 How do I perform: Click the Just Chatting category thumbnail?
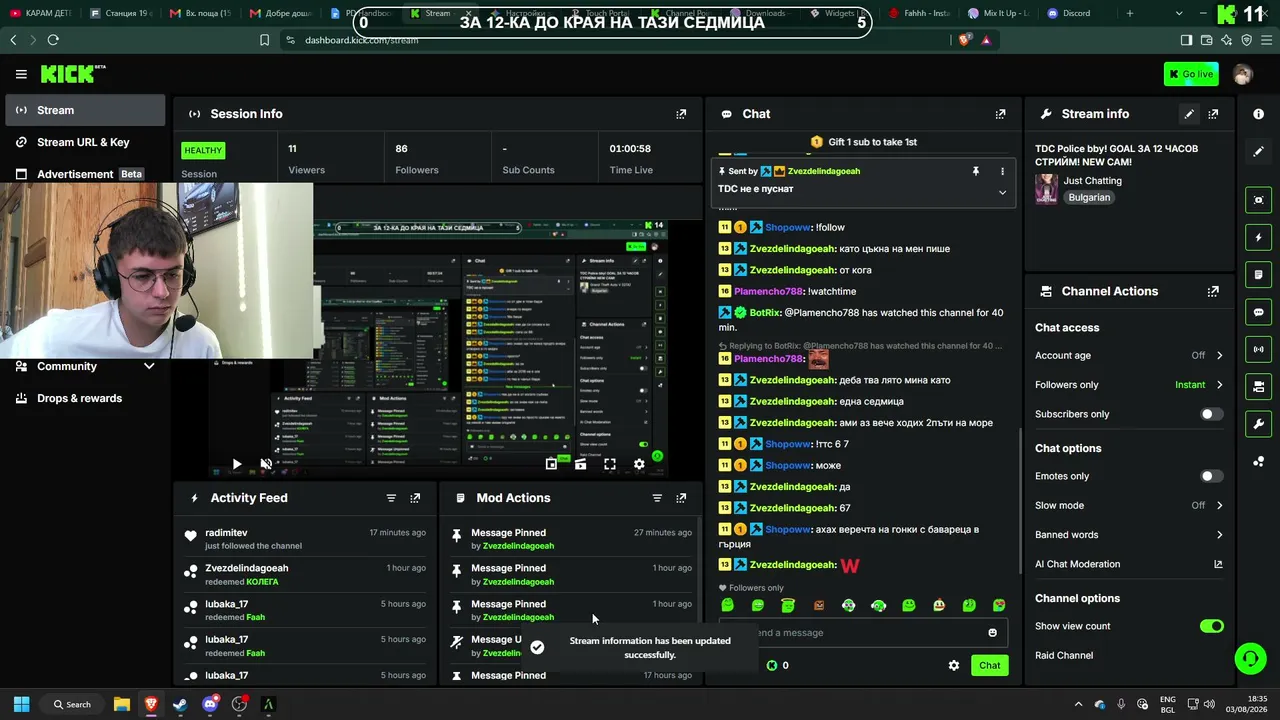(x=1046, y=189)
